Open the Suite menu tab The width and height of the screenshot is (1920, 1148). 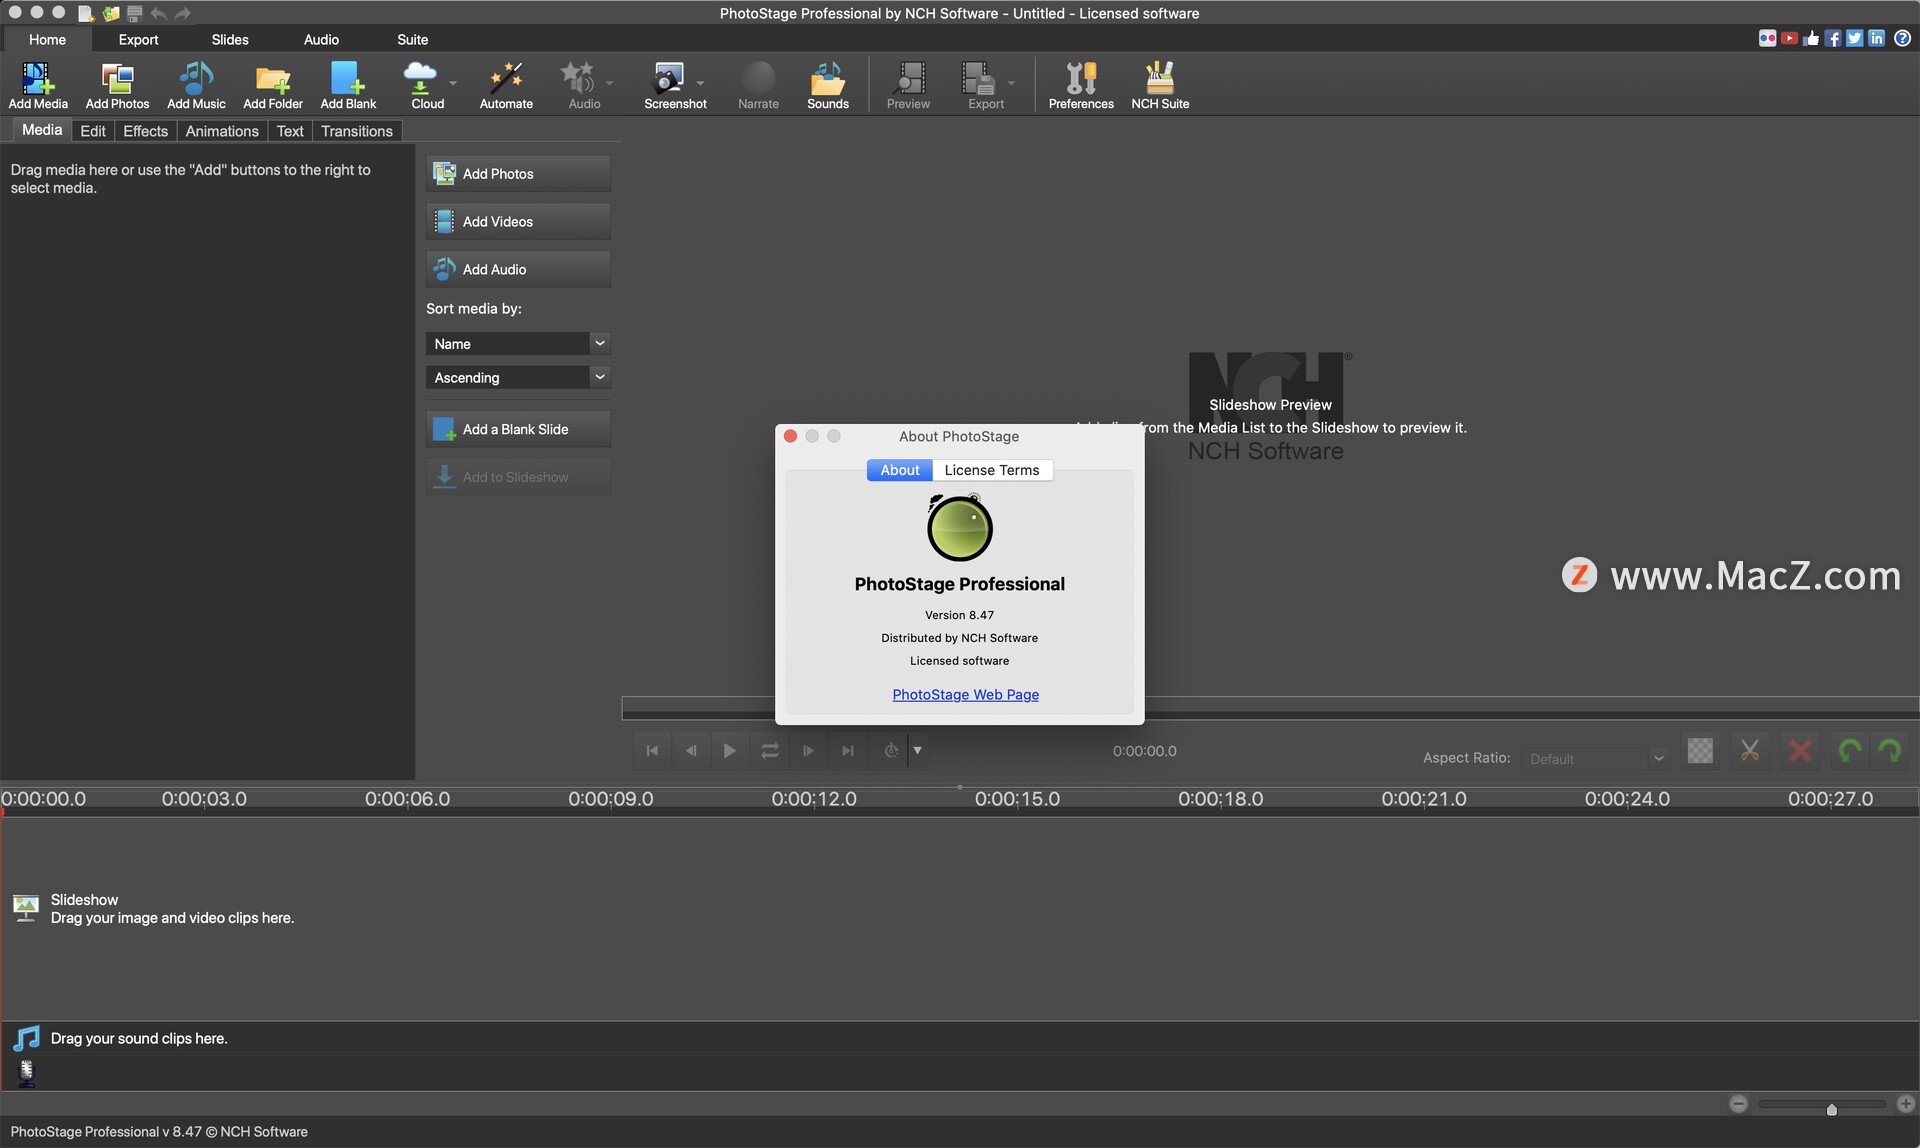click(412, 40)
